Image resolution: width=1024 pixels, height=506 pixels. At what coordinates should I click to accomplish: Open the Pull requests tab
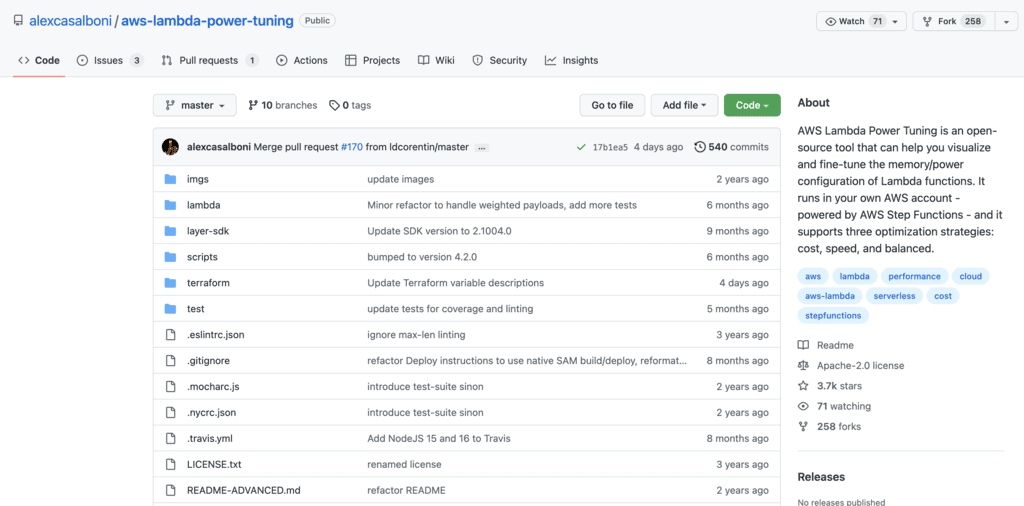[x=210, y=60]
